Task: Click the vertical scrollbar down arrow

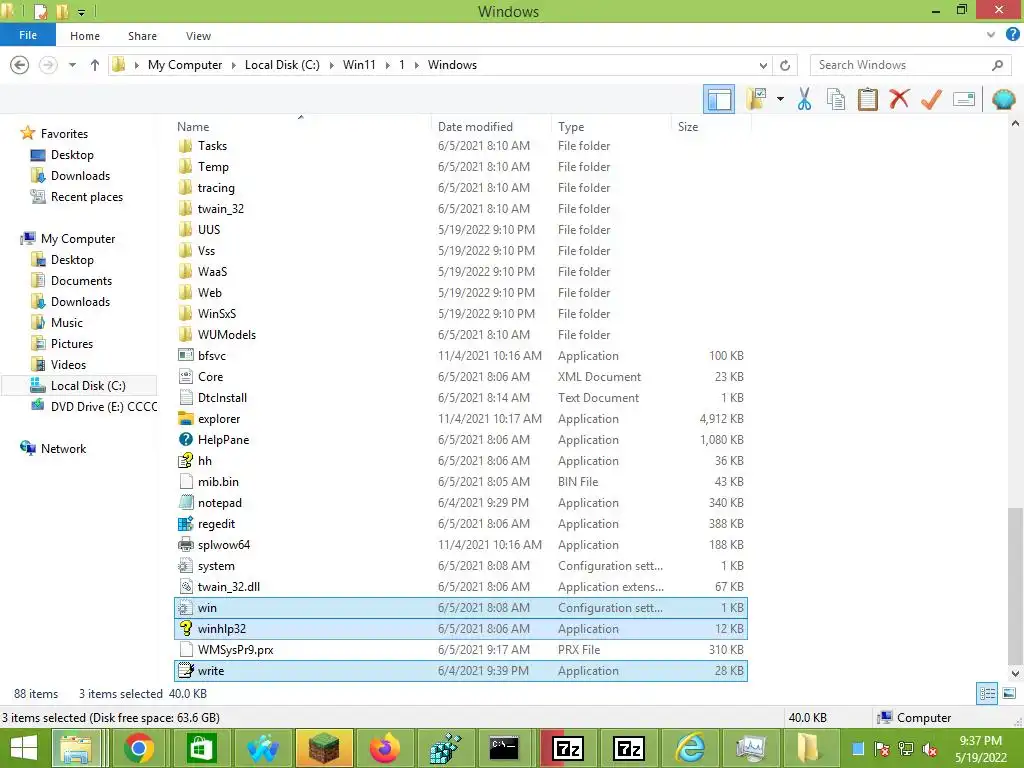Action: tap(1016, 673)
